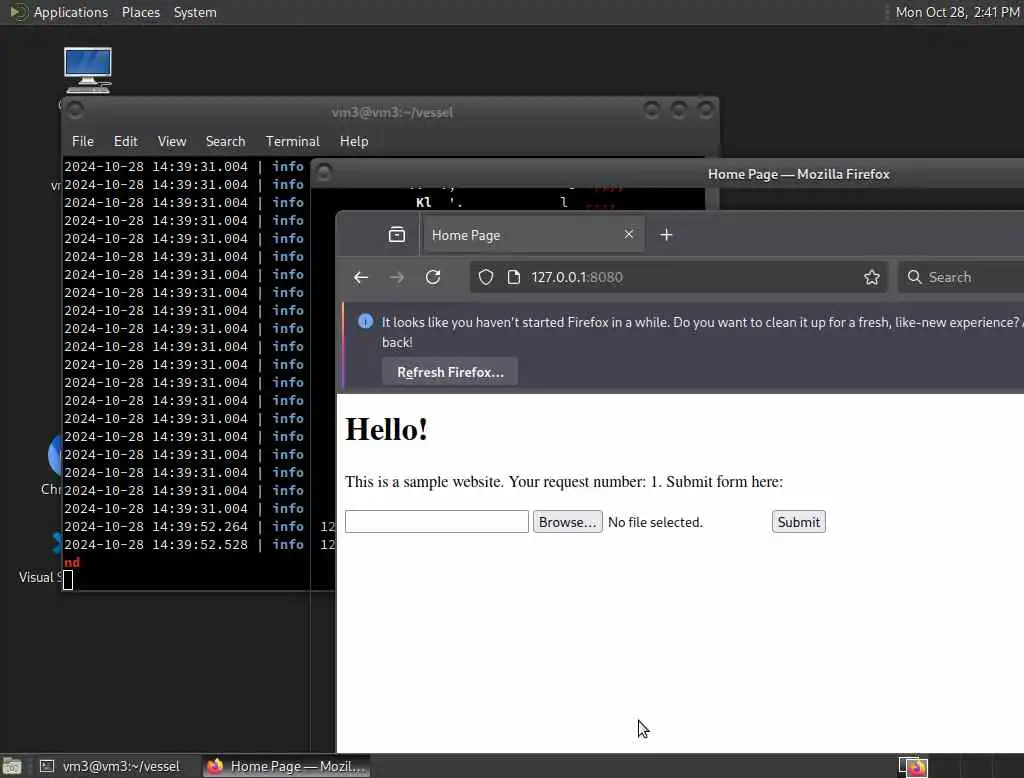The height and width of the screenshot is (778, 1024).
Task: Open the Computer desktop icon
Action: [x=88, y=70]
